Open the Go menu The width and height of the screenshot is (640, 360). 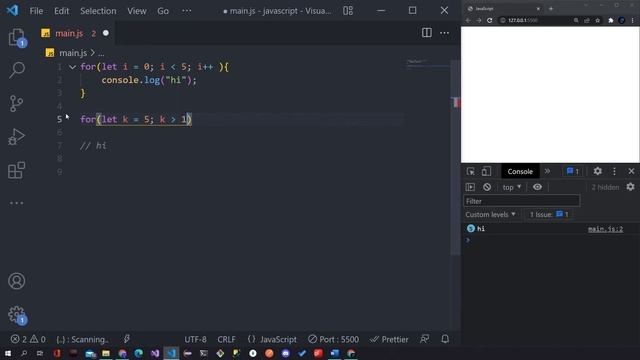pos(163,11)
